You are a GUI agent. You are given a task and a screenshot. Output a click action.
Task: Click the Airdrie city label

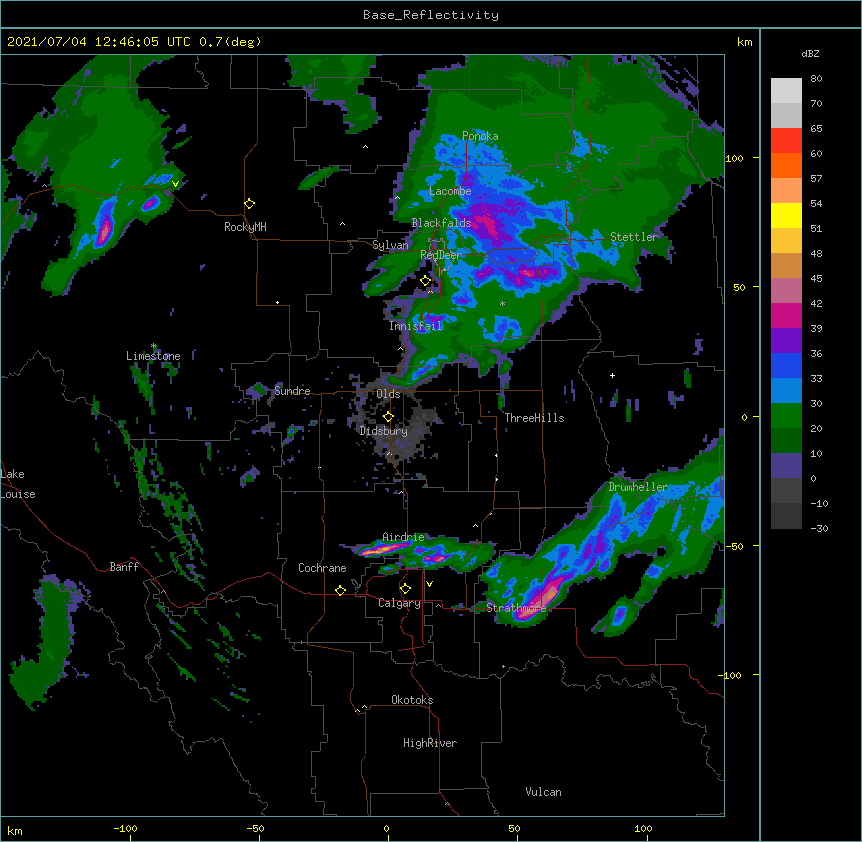[404, 537]
